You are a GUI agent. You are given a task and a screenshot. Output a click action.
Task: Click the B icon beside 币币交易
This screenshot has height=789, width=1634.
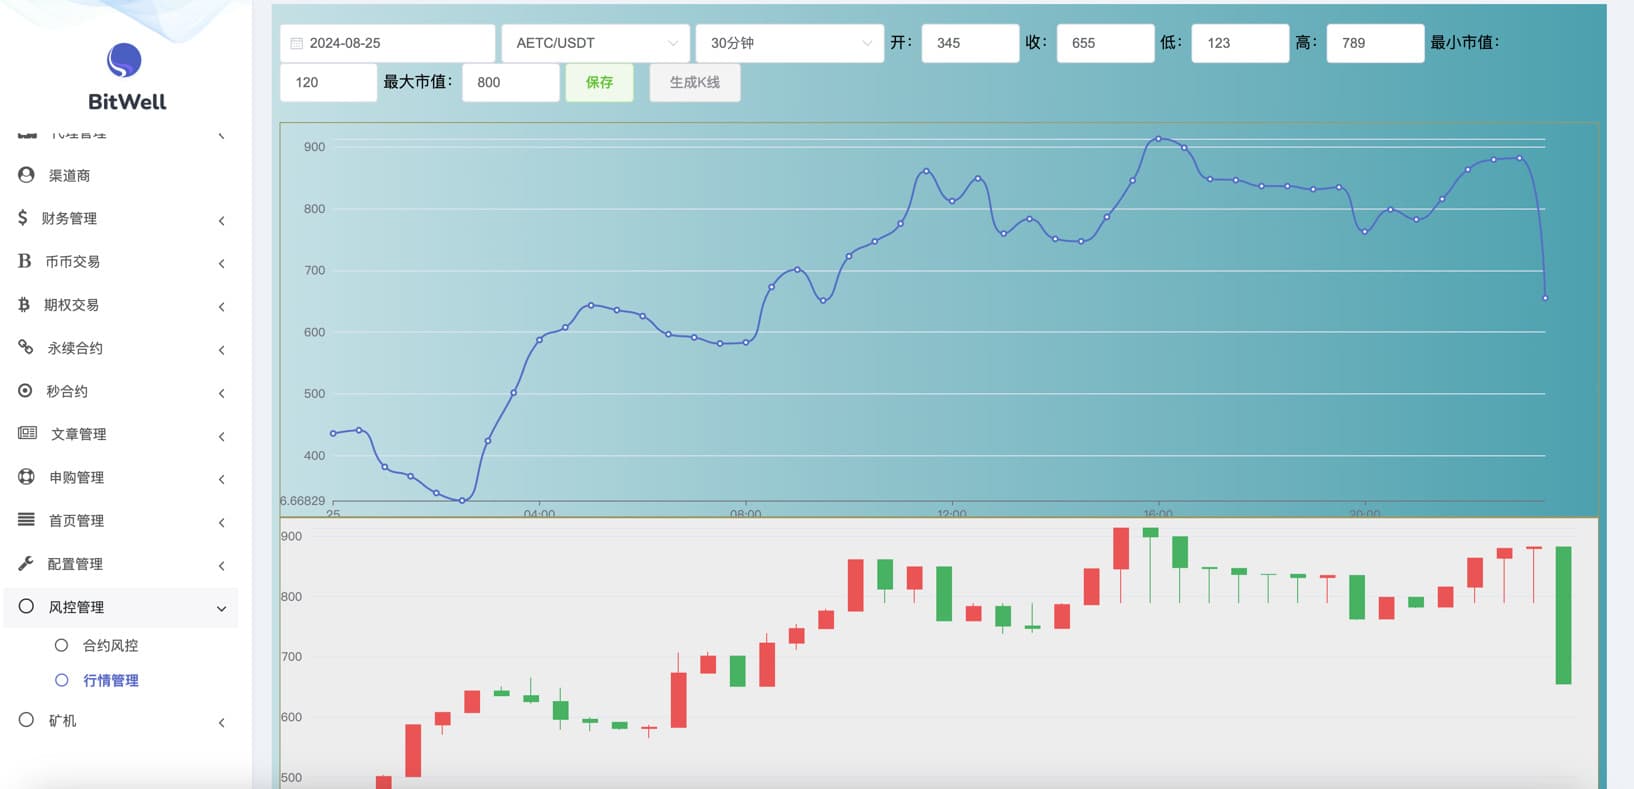point(25,261)
